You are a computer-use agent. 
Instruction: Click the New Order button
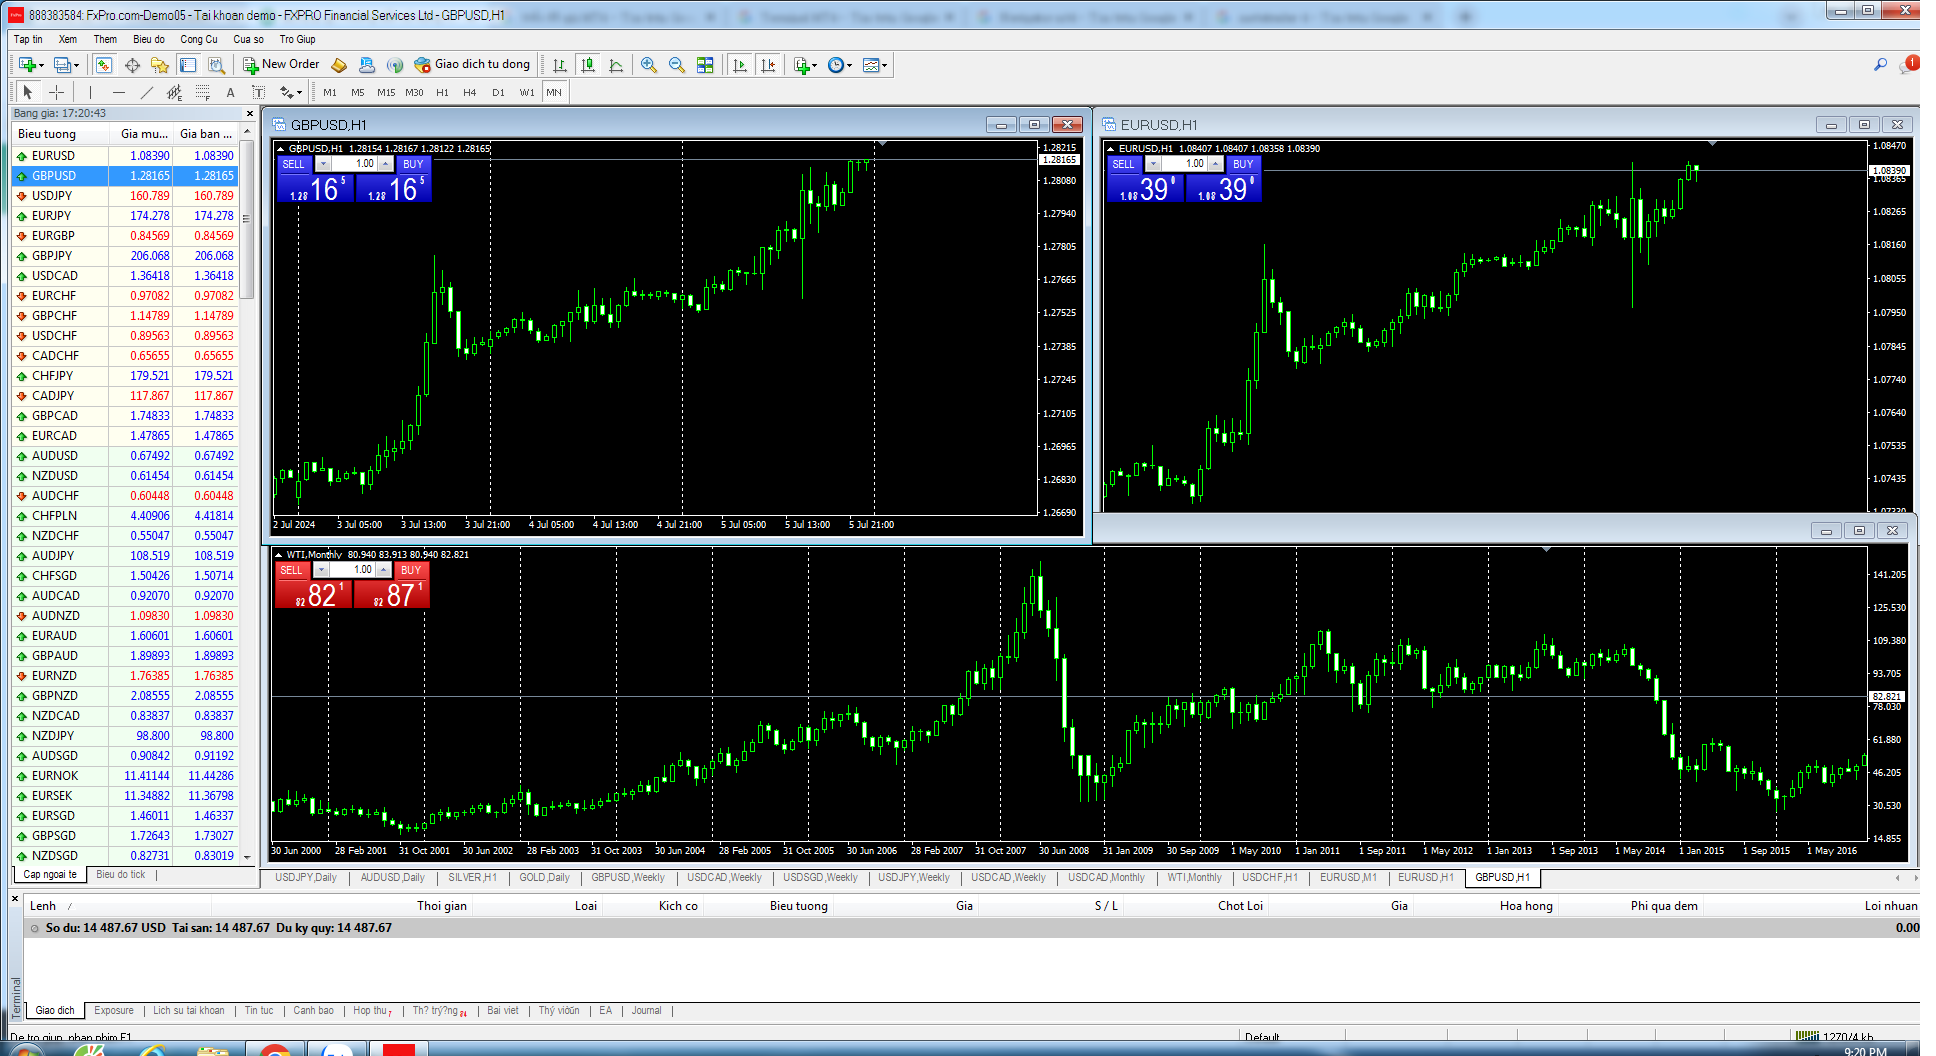[x=281, y=65]
